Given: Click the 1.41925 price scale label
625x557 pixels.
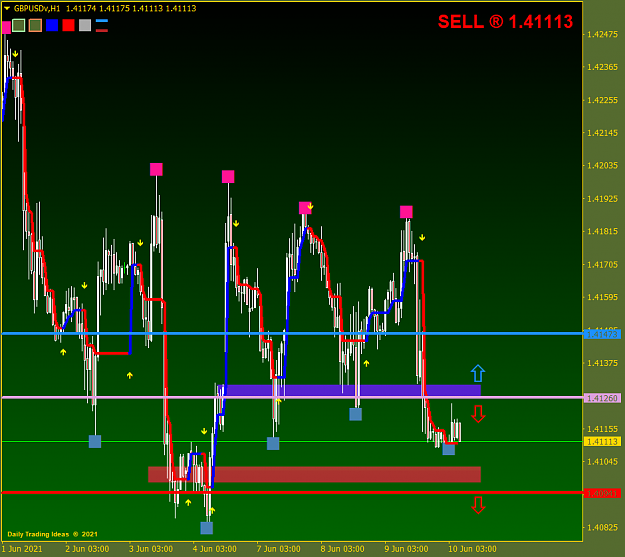Looking at the screenshot, I should [x=602, y=199].
